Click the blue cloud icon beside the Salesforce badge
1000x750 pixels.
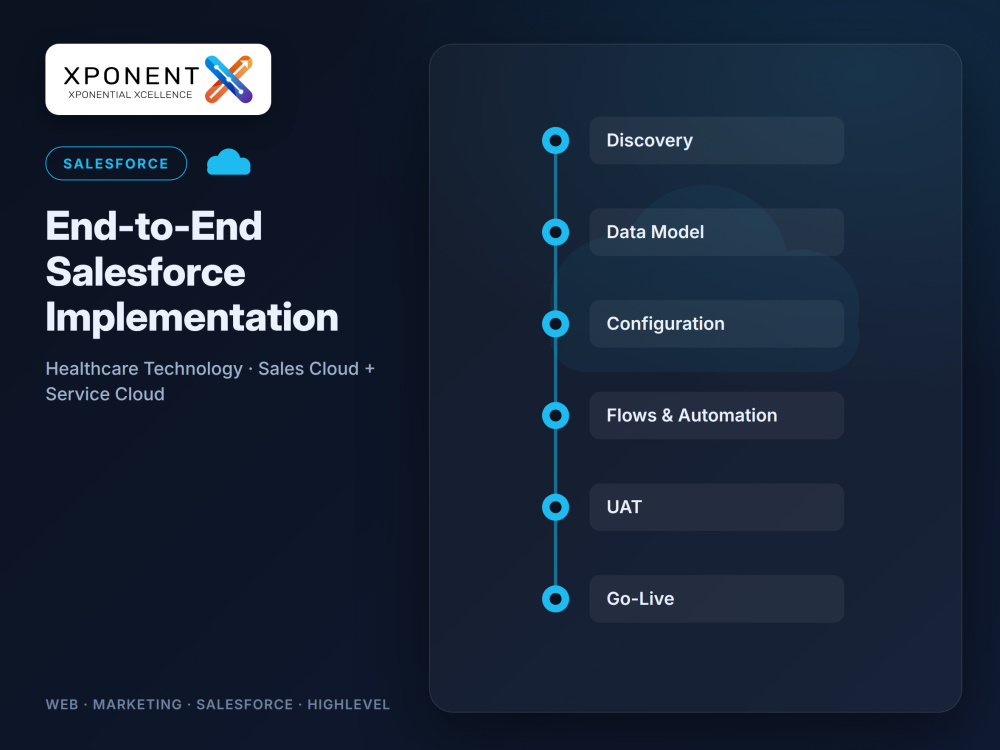point(228,162)
